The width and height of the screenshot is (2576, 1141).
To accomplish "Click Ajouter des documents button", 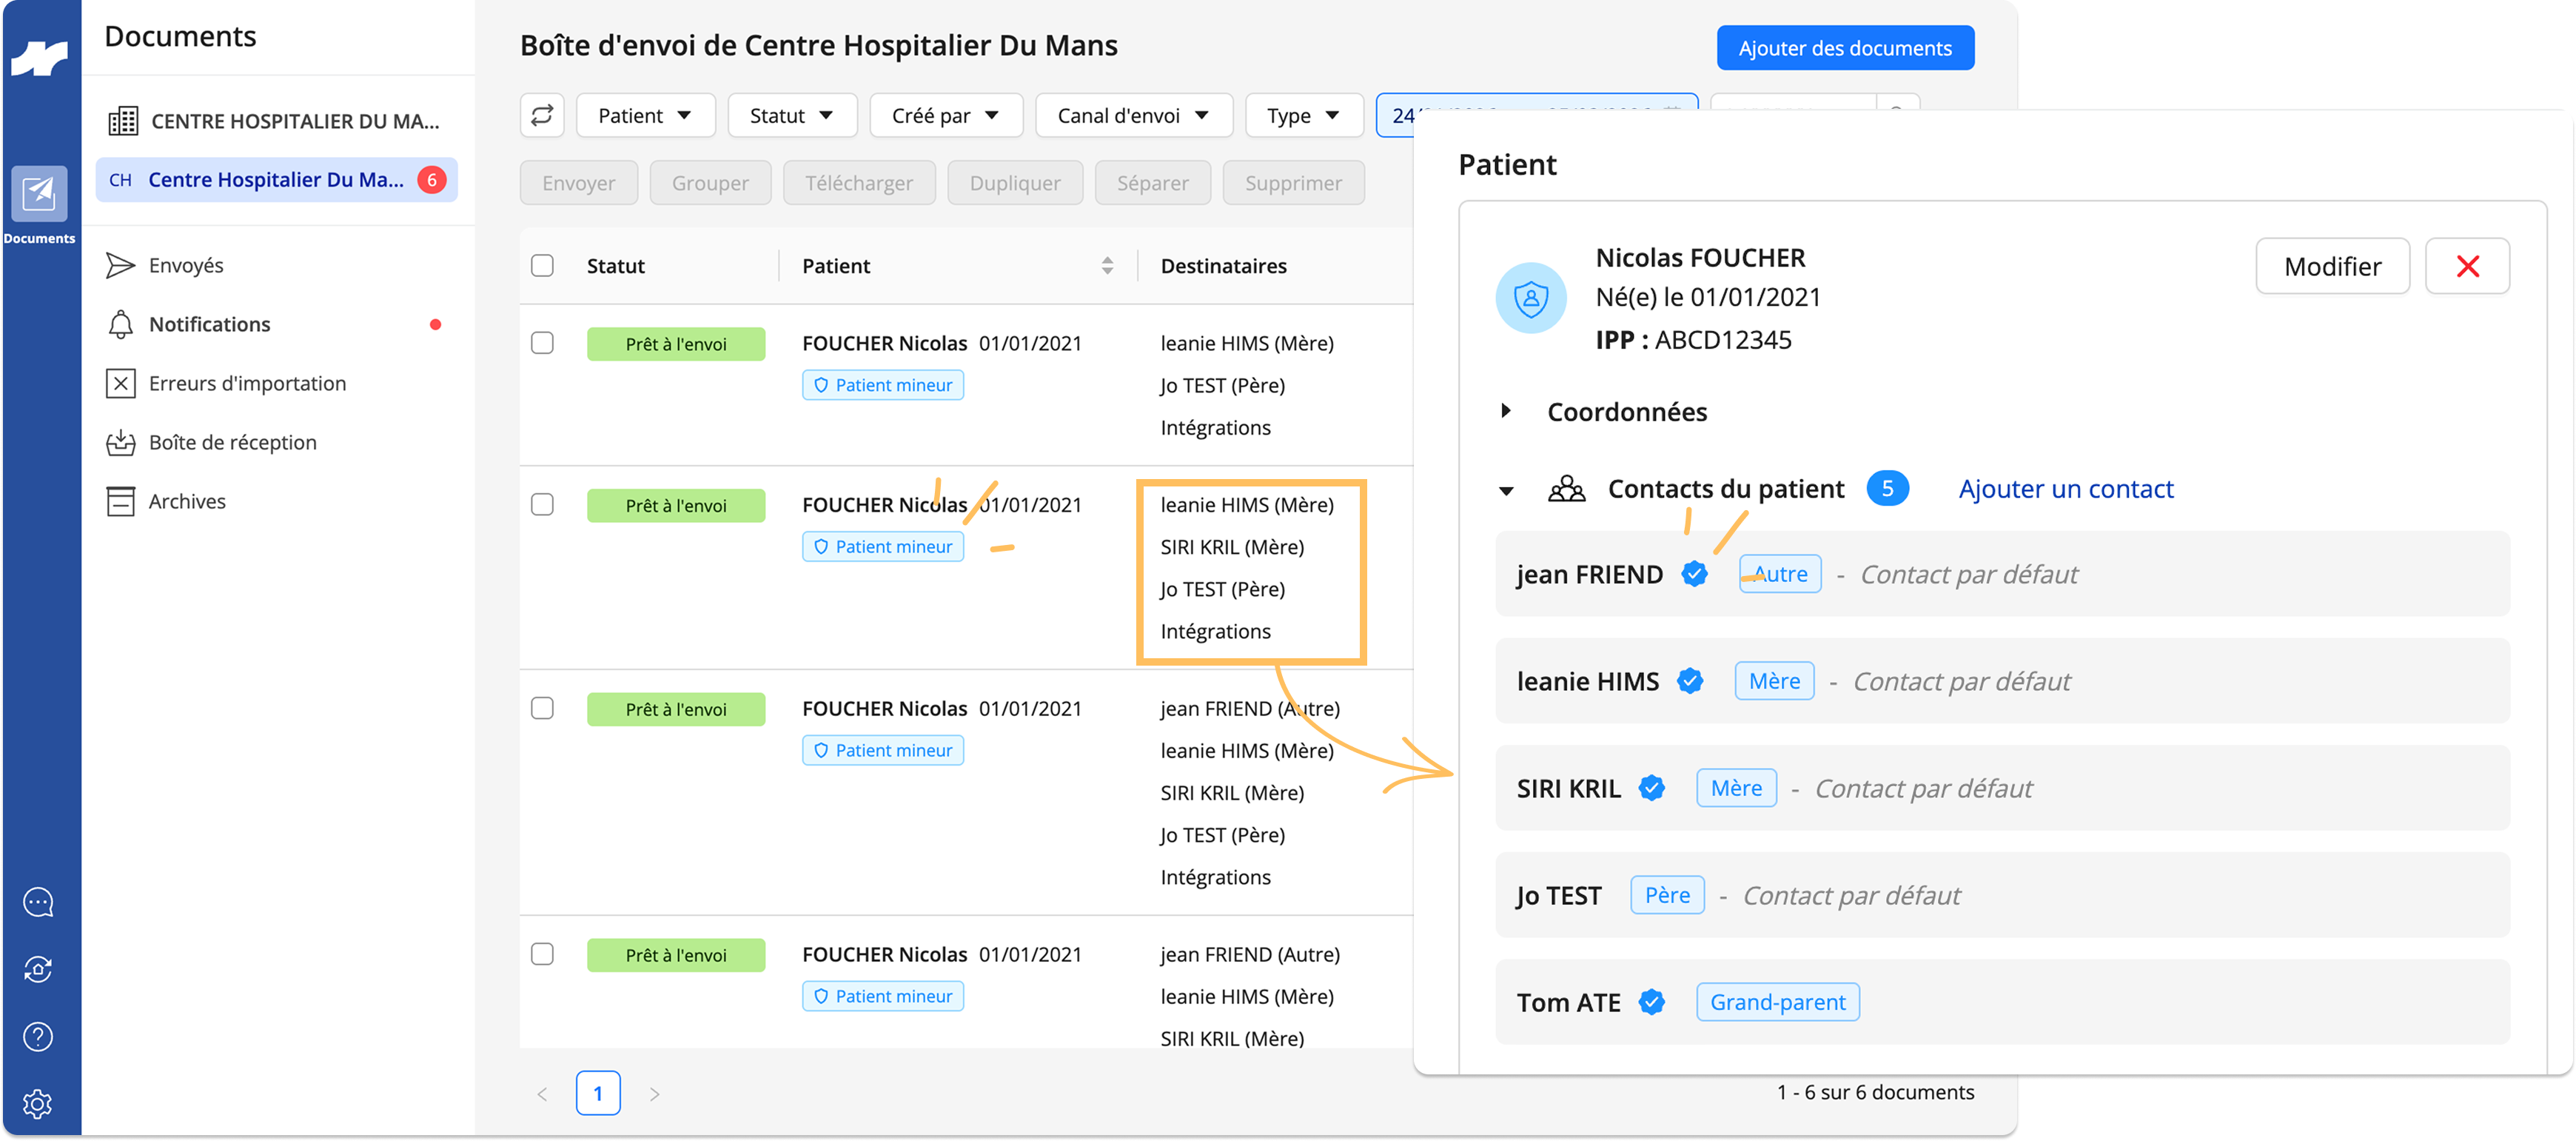I will pyautogui.click(x=1845, y=48).
